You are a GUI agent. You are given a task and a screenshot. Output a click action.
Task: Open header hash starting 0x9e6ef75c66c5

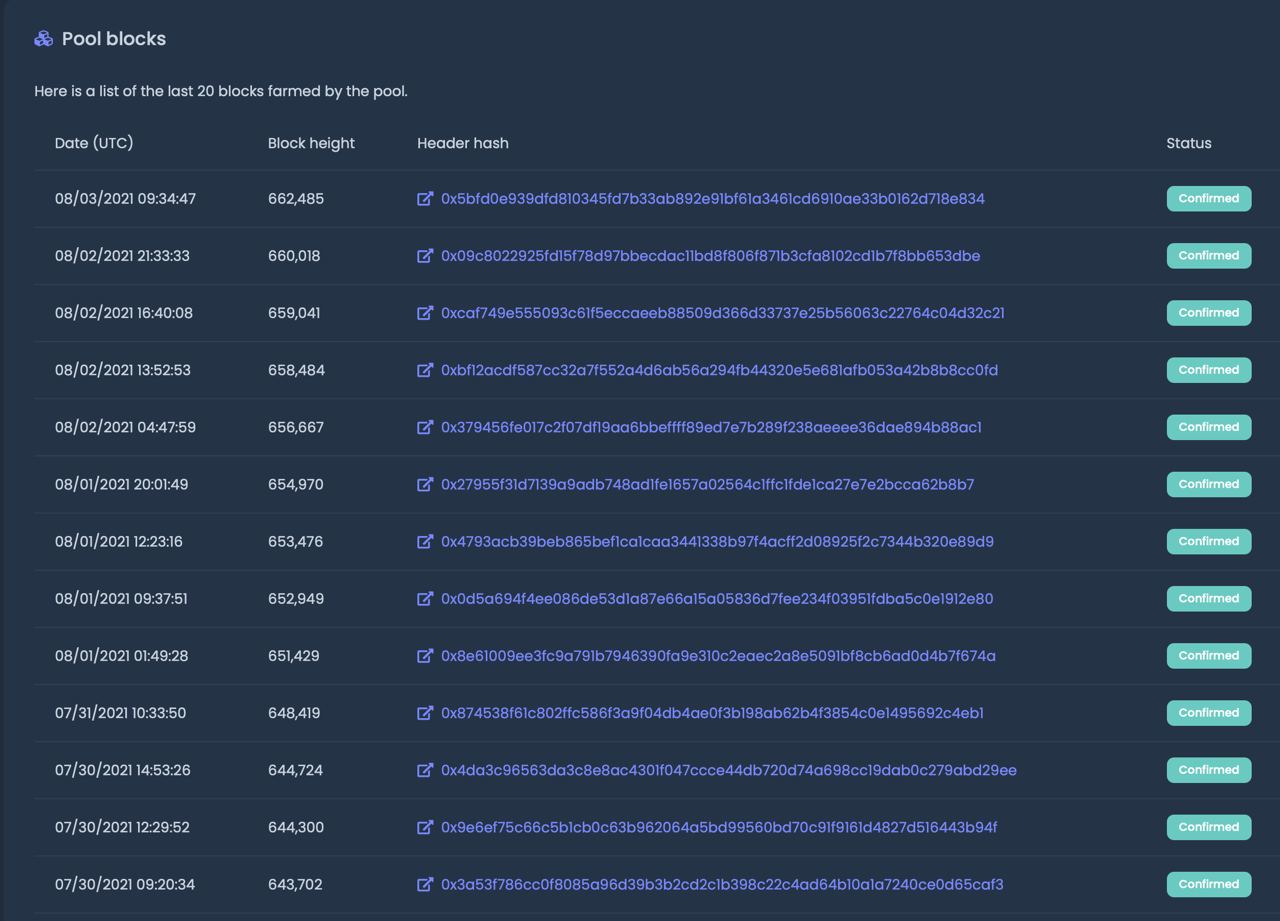719,827
